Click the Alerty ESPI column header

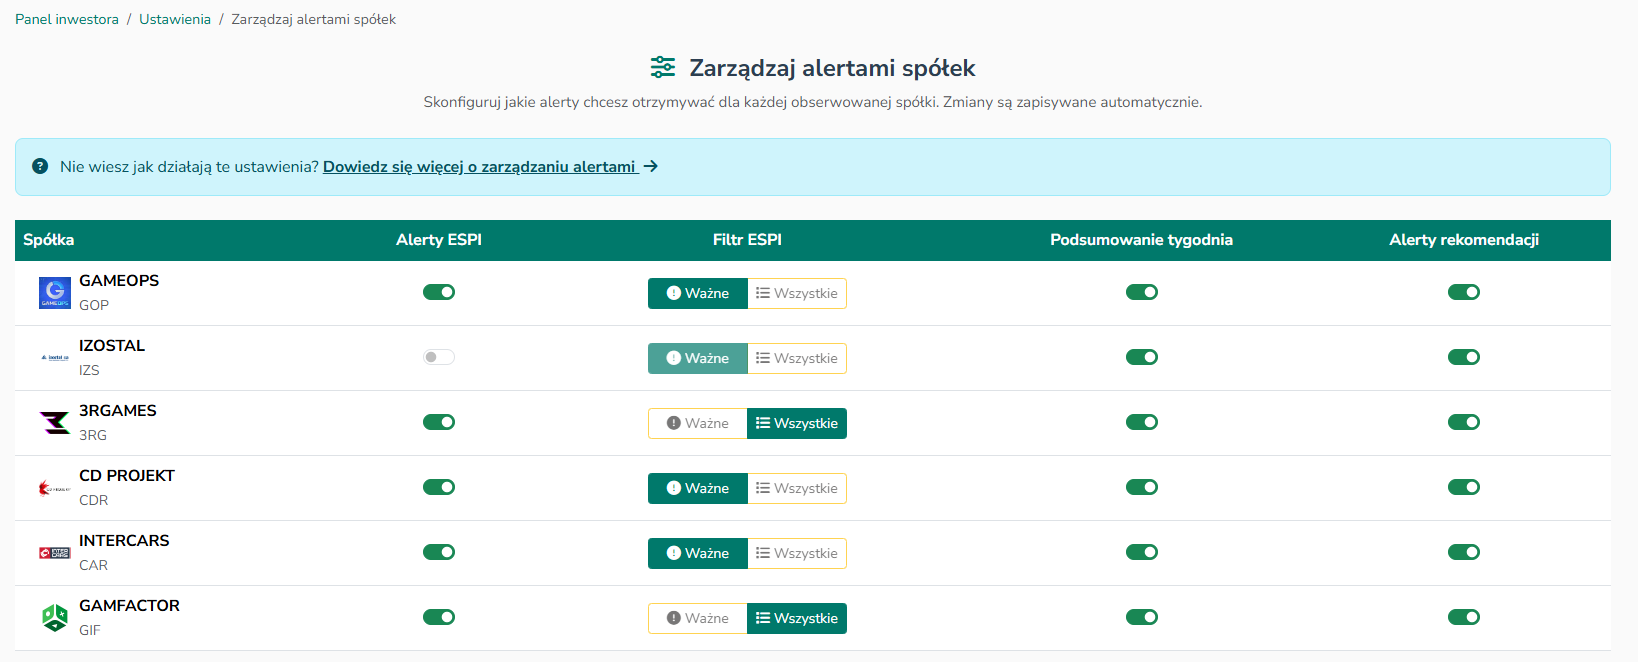[x=439, y=240]
